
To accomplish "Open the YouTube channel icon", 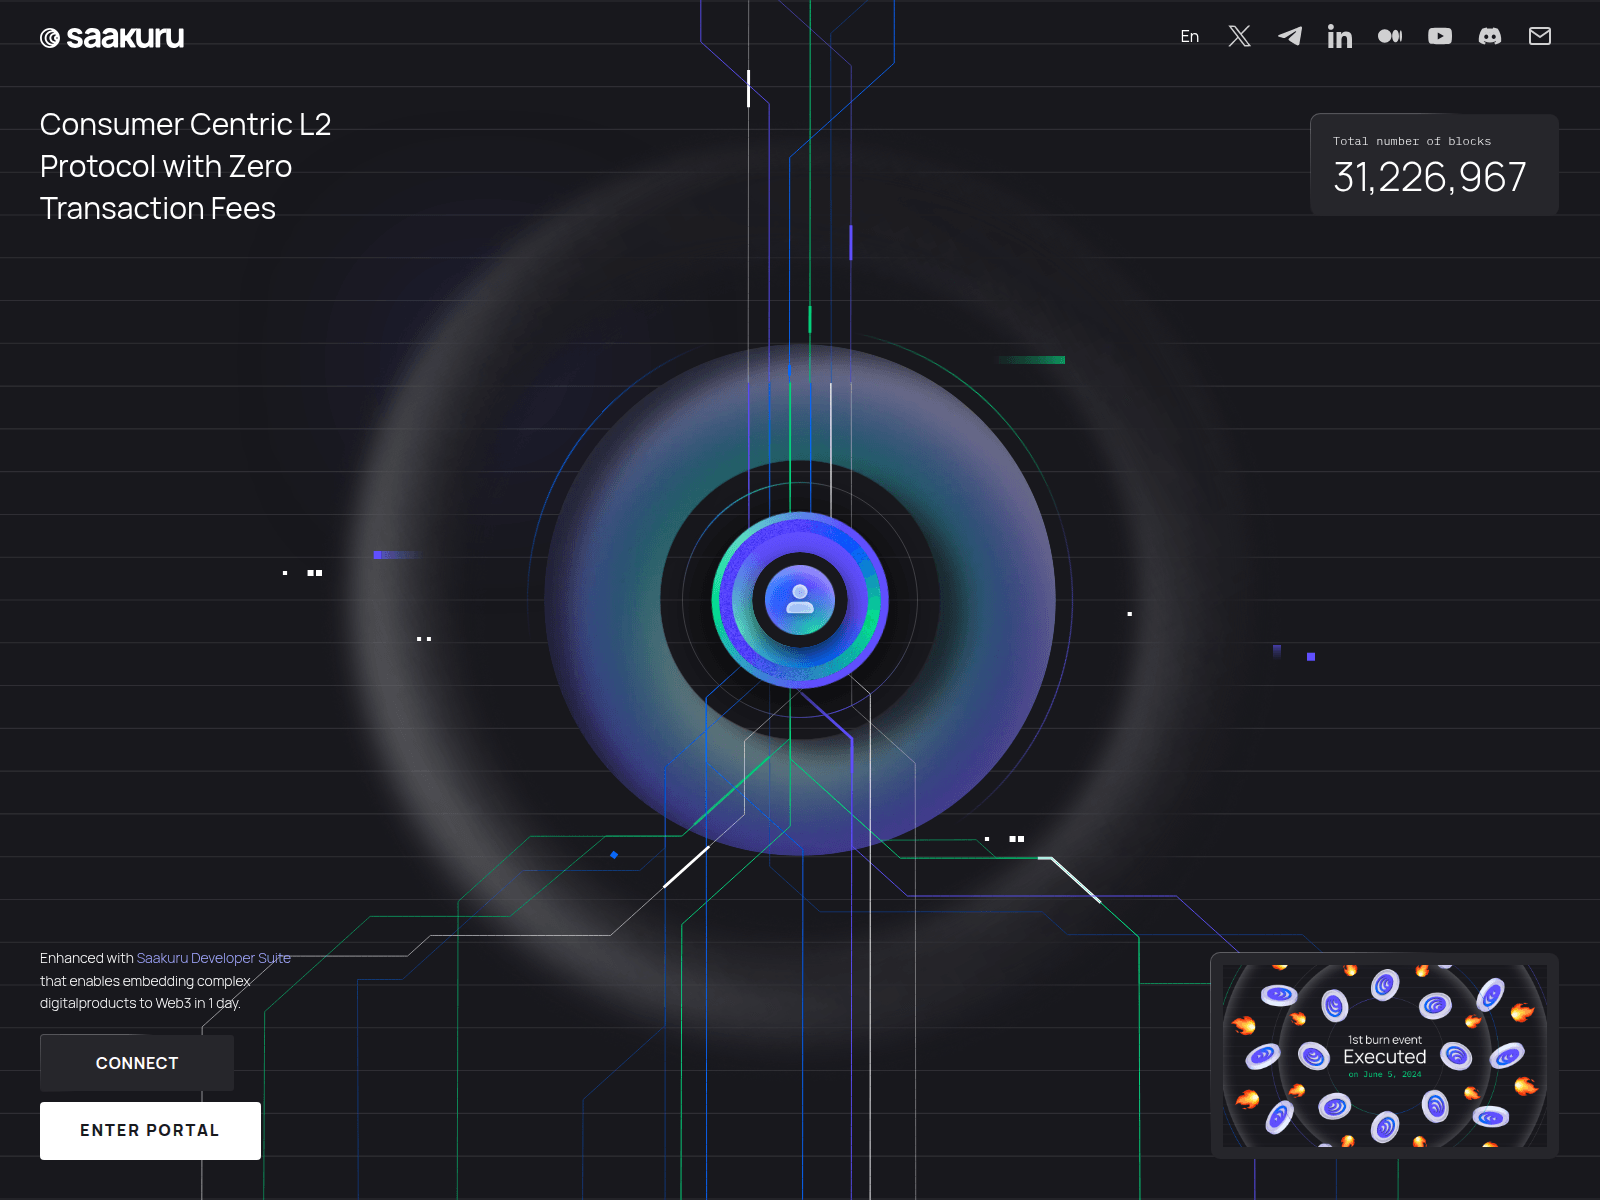I will coord(1440,36).
